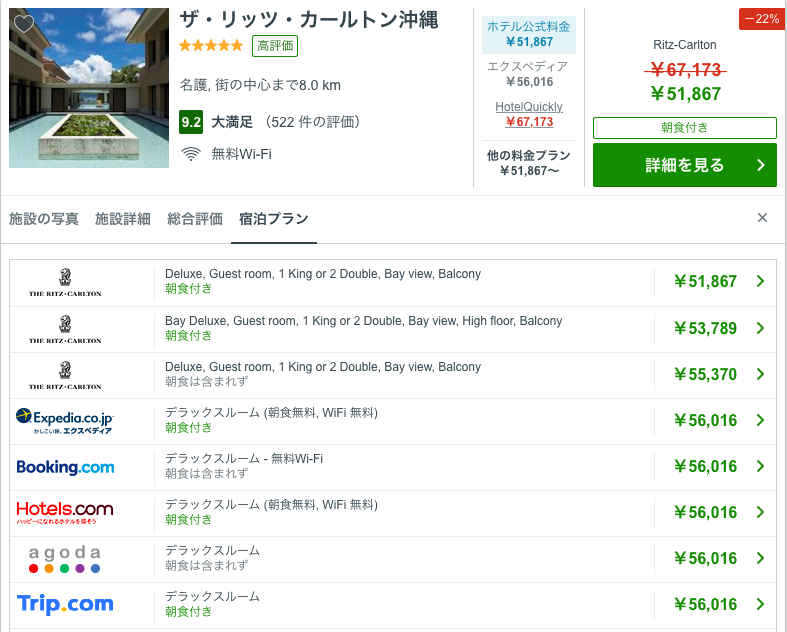The image size is (787, 632).
Task: Open the ¥51,867 Deluxe plan chevron
Action: (760, 281)
